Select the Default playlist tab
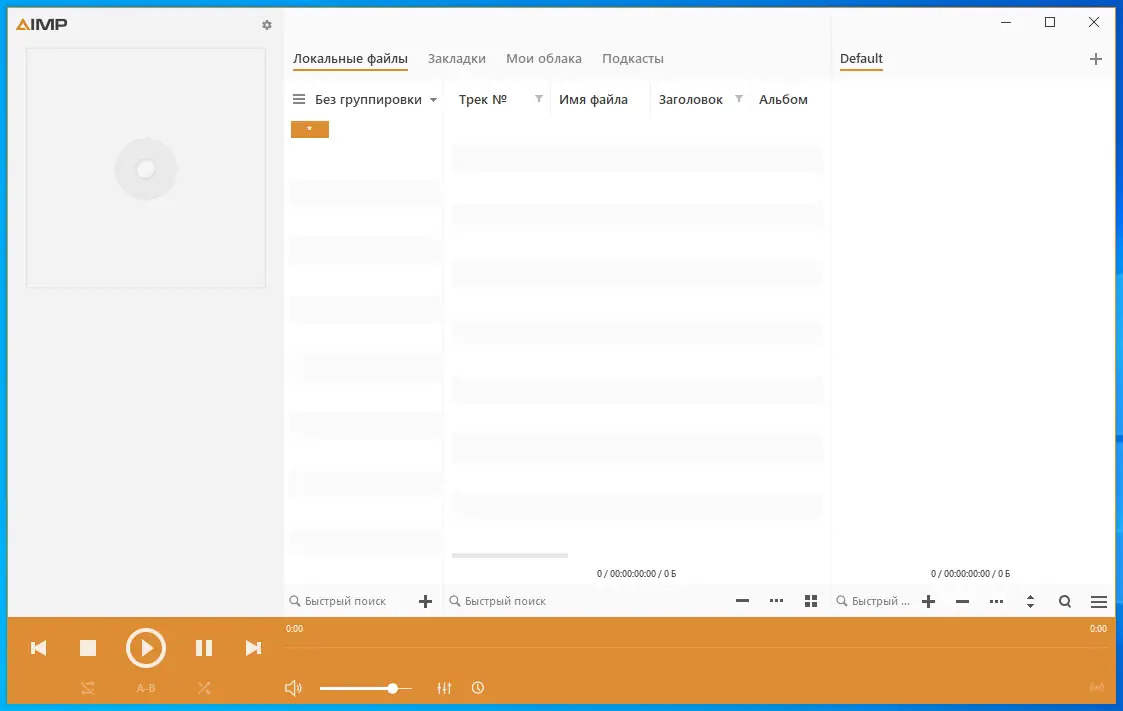 pyautogui.click(x=861, y=59)
